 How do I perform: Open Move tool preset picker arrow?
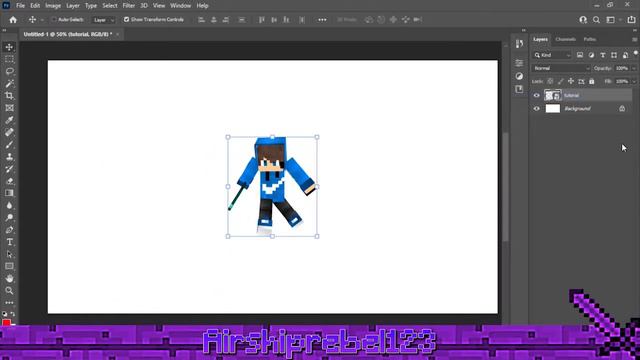pos(42,20)
